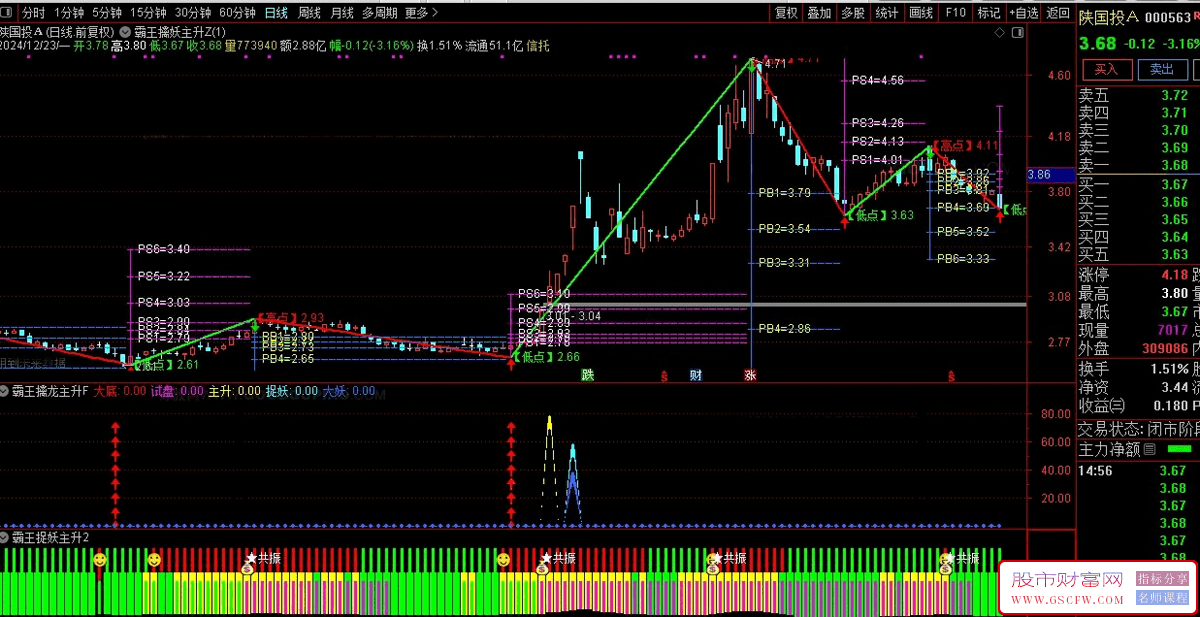Click the stock name 陕国投A in the quote panel

coord(1108,17)
